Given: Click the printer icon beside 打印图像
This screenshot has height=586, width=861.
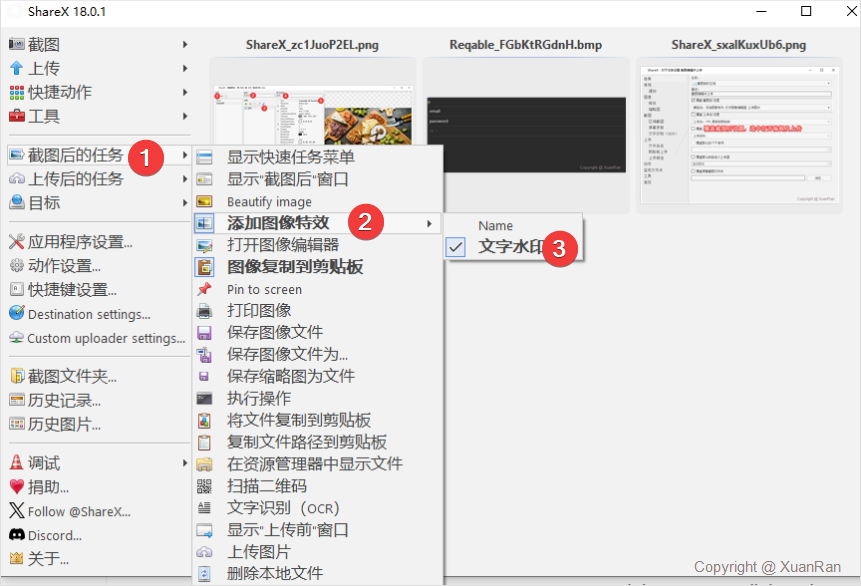Looking at the screenshot, I should click(204, 311).
